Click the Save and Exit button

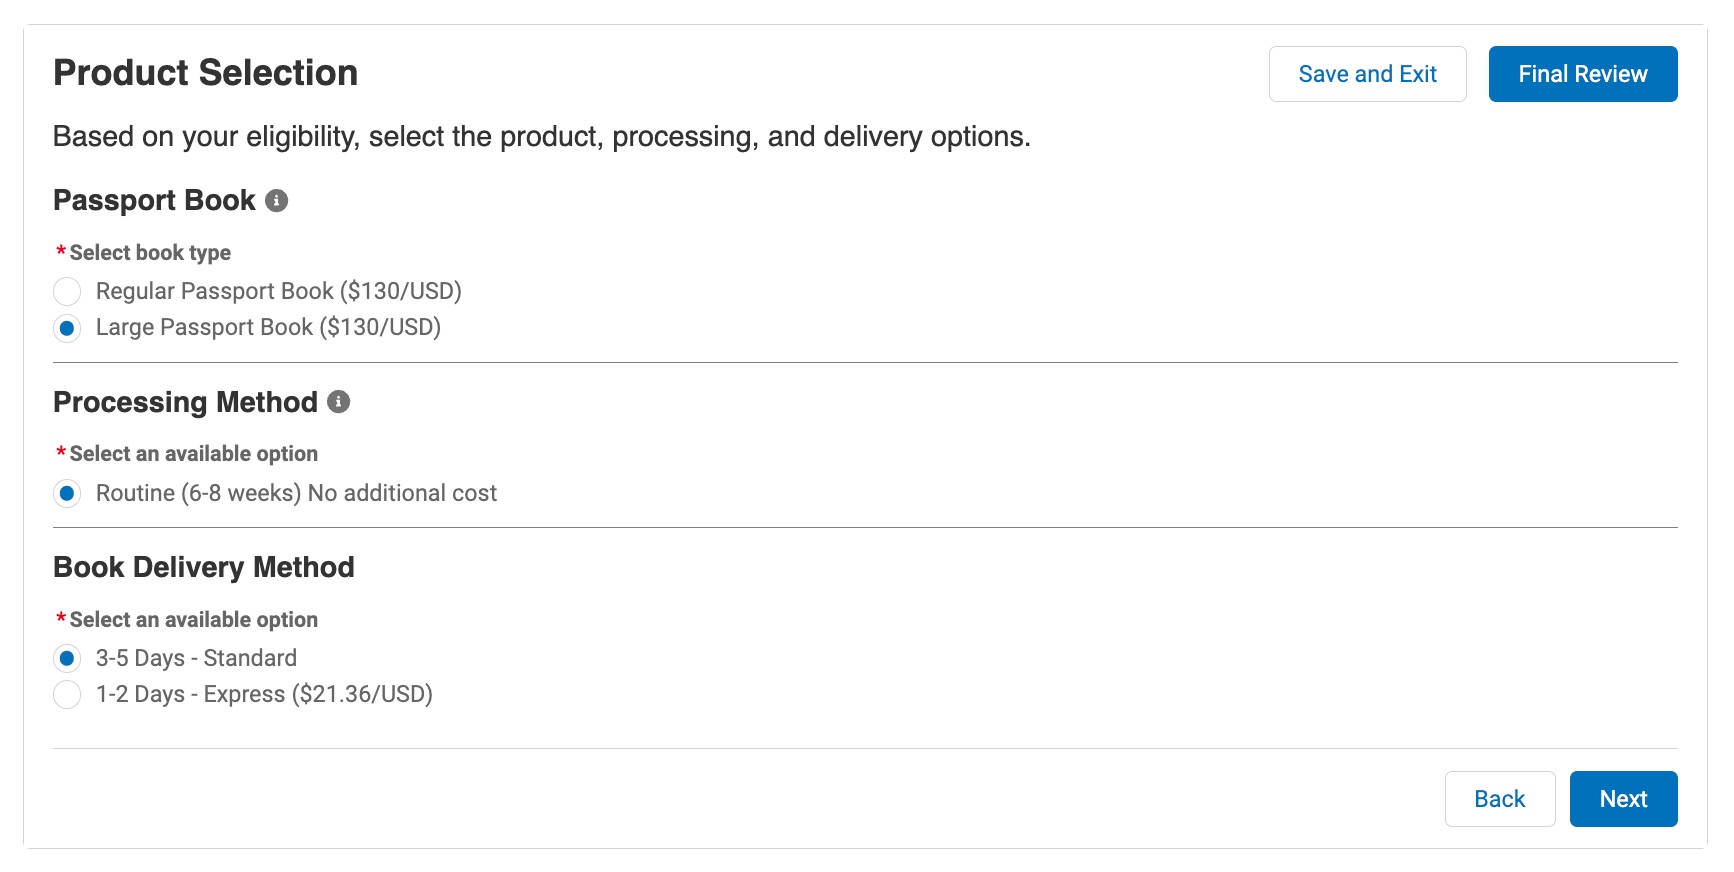[x=1367, y=74]
